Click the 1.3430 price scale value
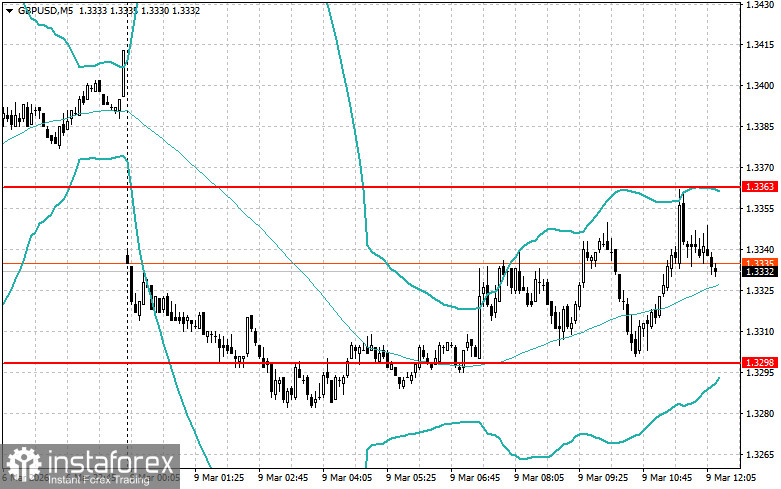This screenshot has width=781, height=489. pos(760,4)
